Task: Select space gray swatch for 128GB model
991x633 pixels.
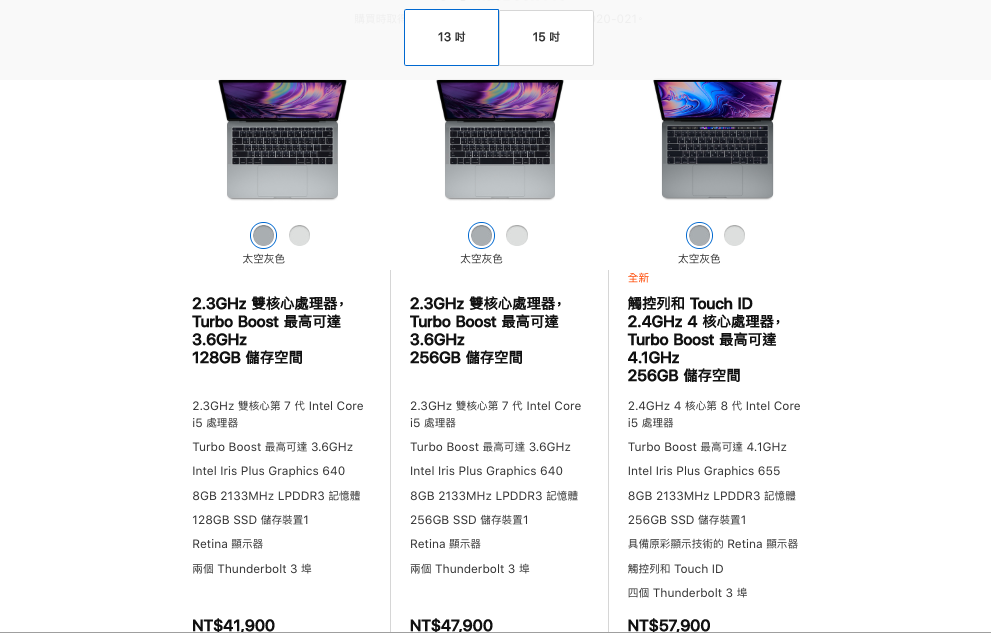Action: click(x=264, y=236)
